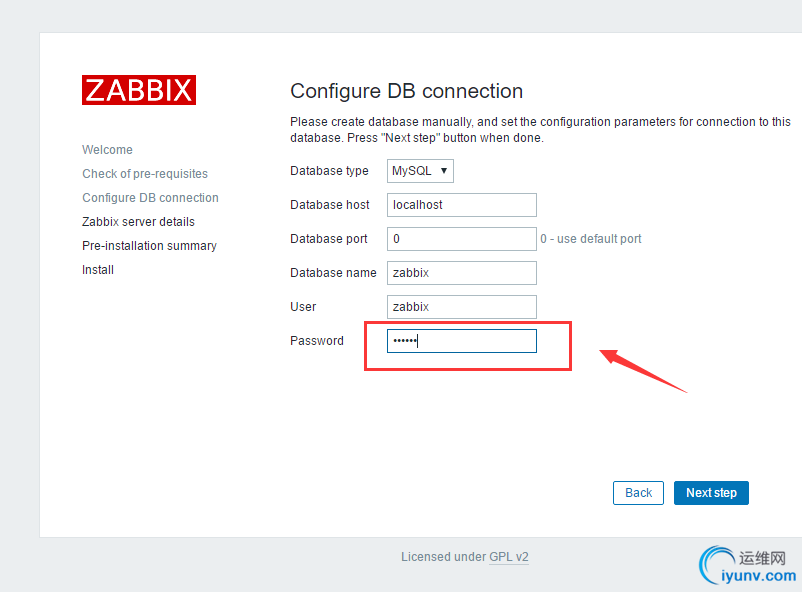Viewport: 802px width, 592px height.
Task: Click the Database host label
Action: [x=329, y=205]
